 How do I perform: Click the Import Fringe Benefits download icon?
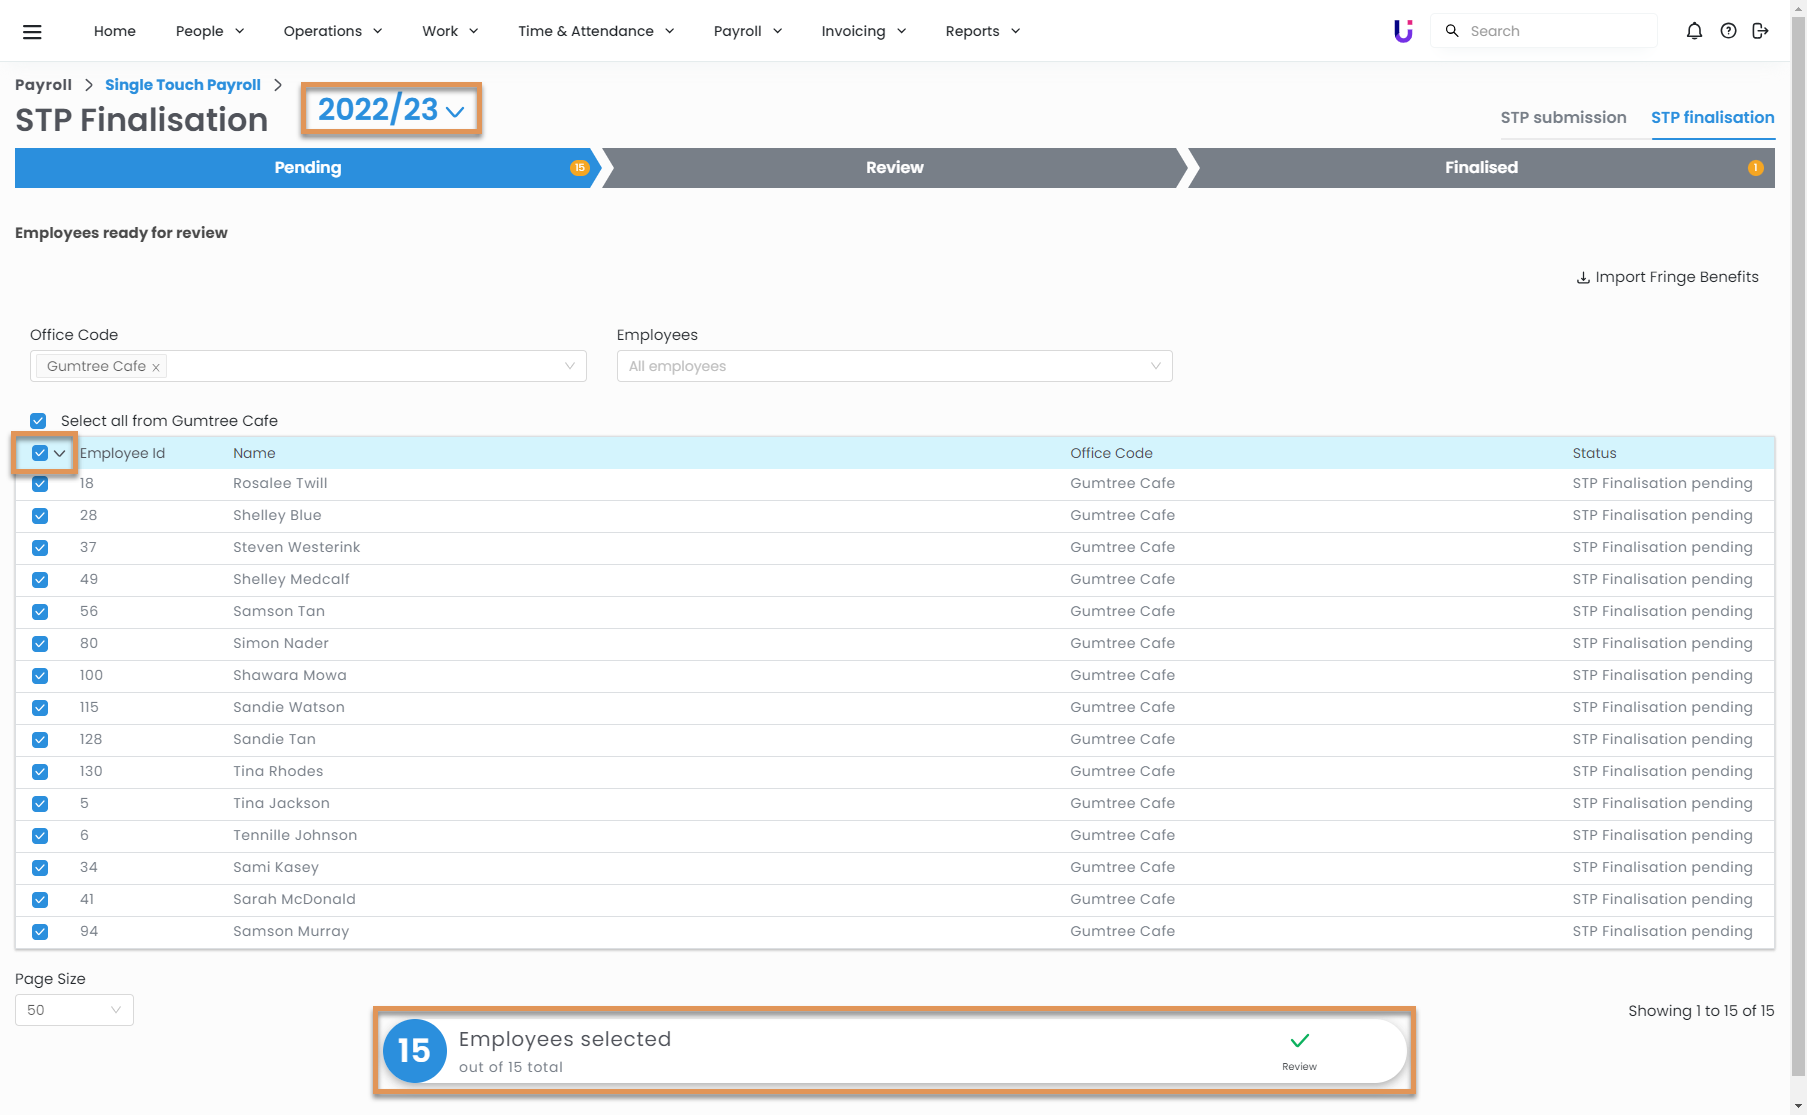(1583, 278)
